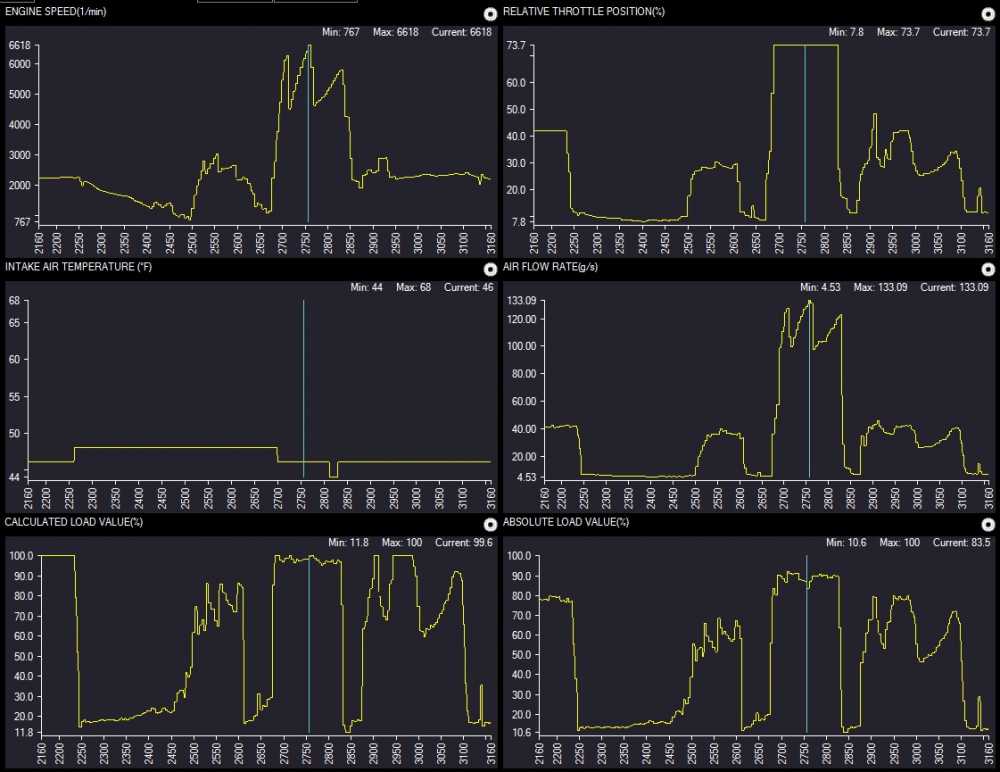
Task: Click the 'Current: 6618' readout on Engine Speed
Action: 463,32
